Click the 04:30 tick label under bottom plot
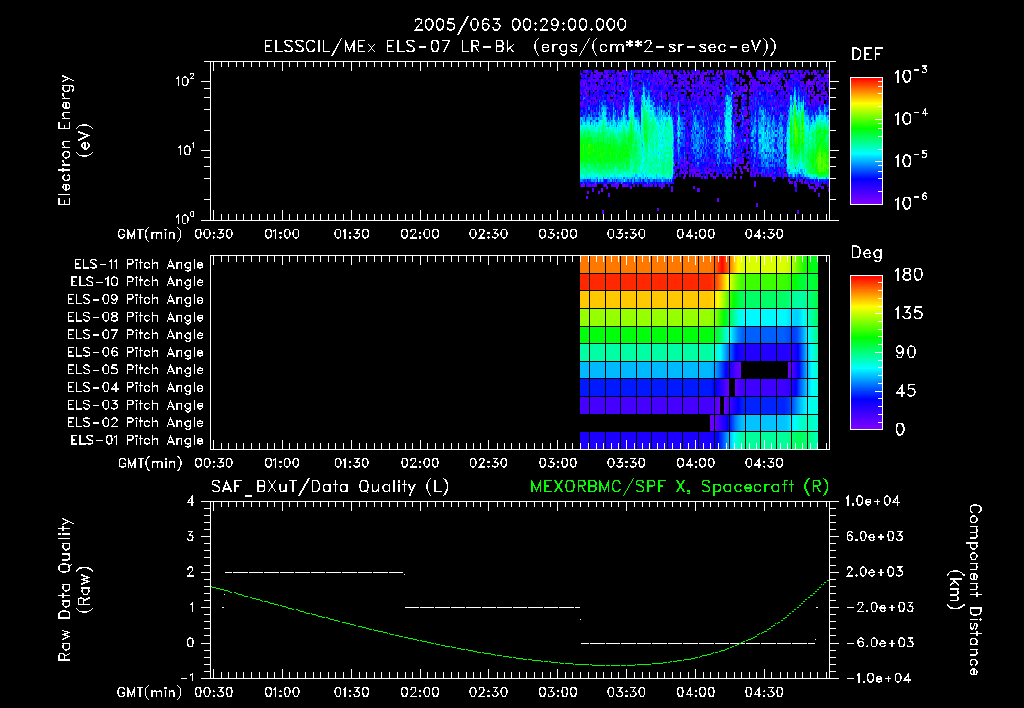 764,692
